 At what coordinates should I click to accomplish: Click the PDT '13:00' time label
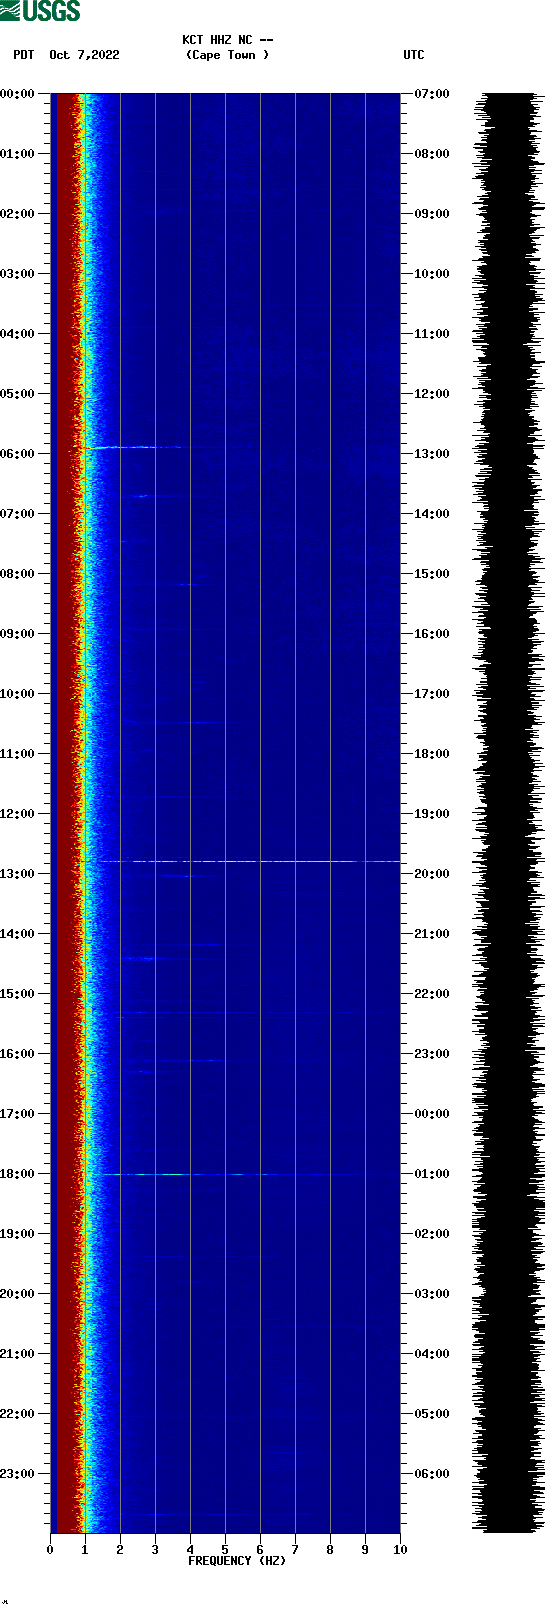(18, 874)
